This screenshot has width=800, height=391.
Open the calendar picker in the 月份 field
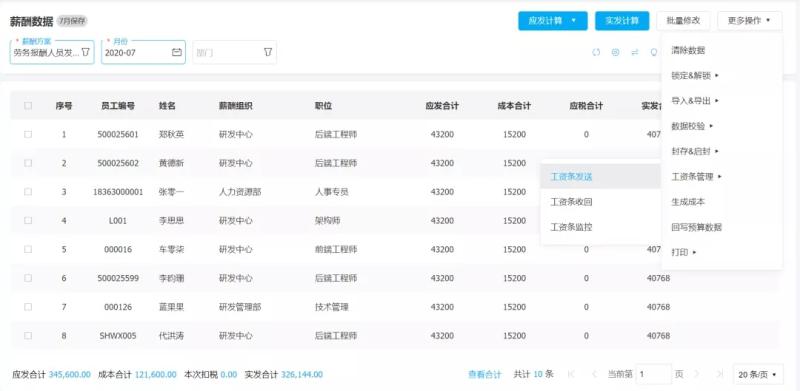click(177, 52)
